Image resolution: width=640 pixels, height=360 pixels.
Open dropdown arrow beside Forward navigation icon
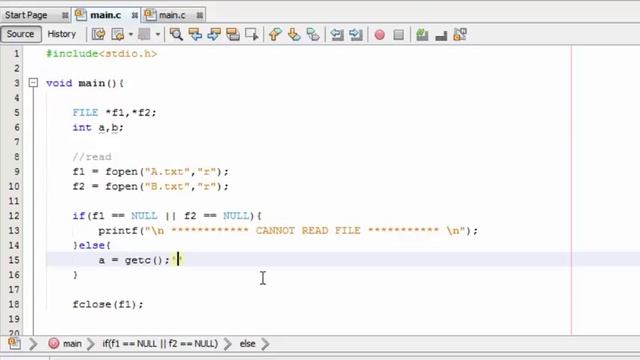coord(158,35)
